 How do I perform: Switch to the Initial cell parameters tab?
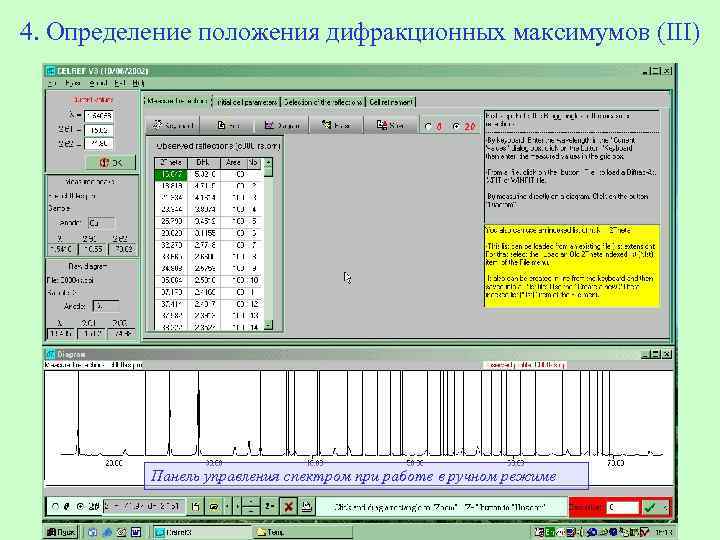247,101
